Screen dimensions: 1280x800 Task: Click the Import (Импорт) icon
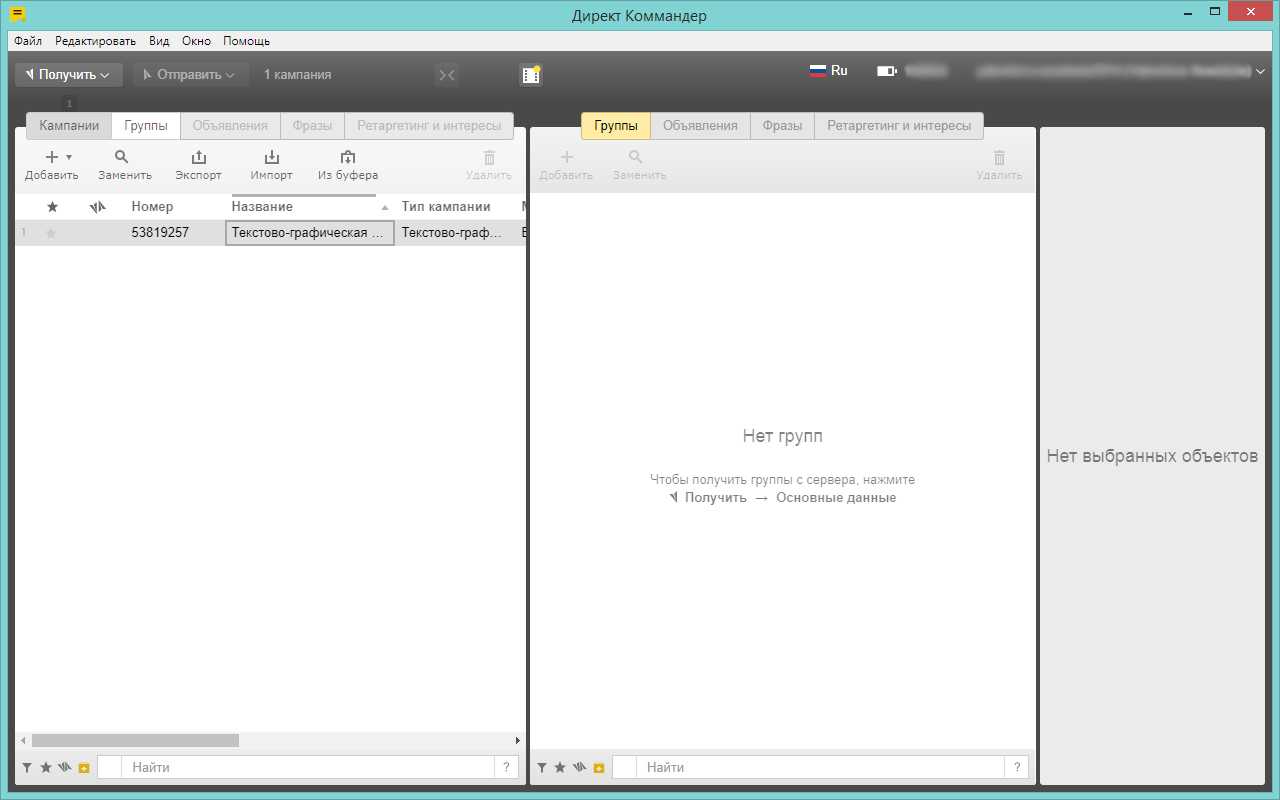(x=271, y=158)
